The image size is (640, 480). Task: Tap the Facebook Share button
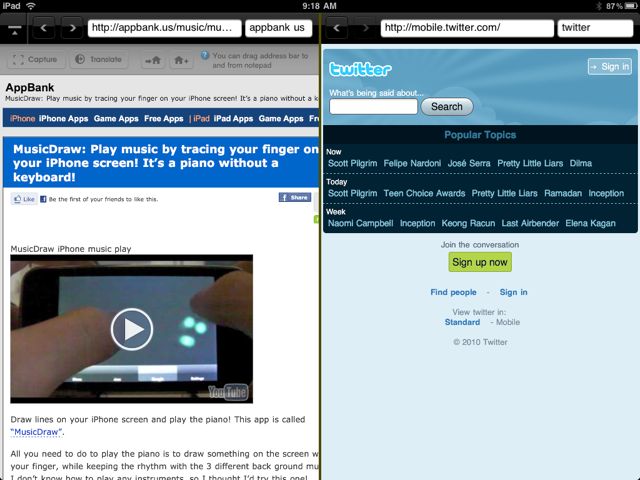pos(295,198)
